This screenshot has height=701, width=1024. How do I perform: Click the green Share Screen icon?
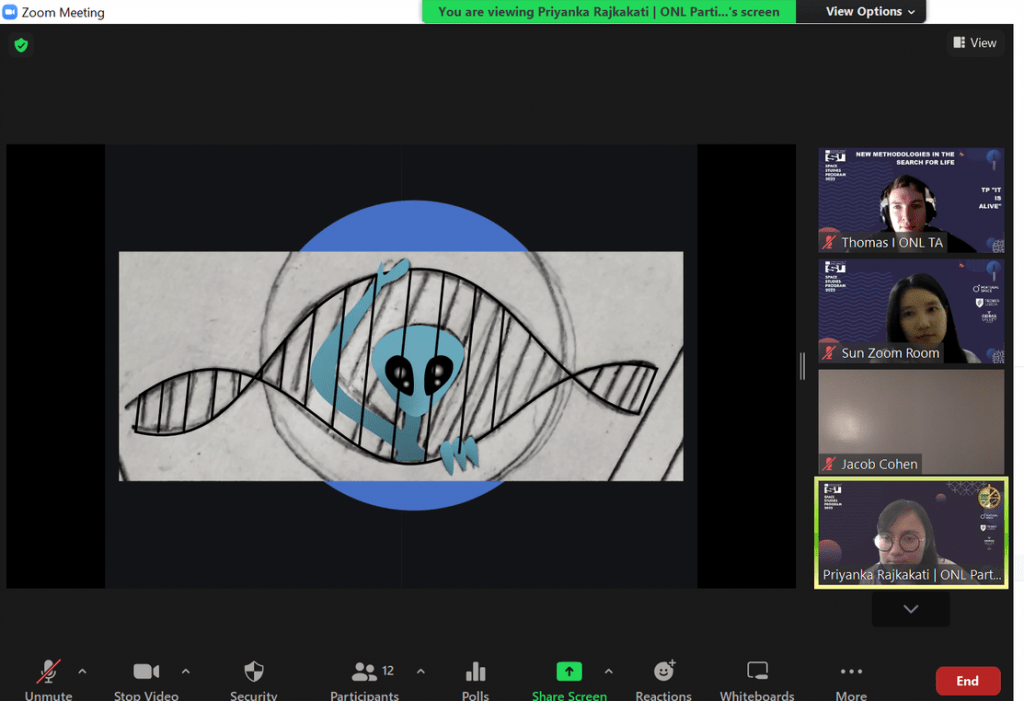(x=569, y=672)
